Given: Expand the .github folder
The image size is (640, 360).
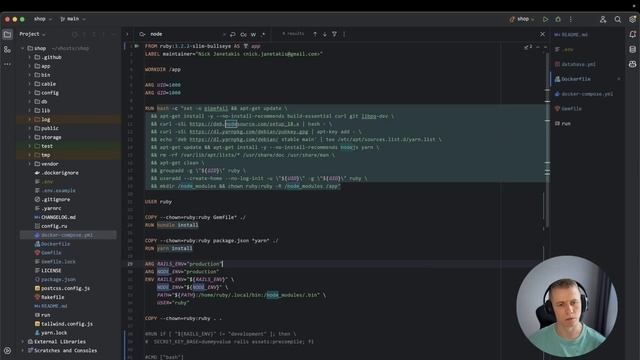Looking at the screenshot, I should click(29, 57).
